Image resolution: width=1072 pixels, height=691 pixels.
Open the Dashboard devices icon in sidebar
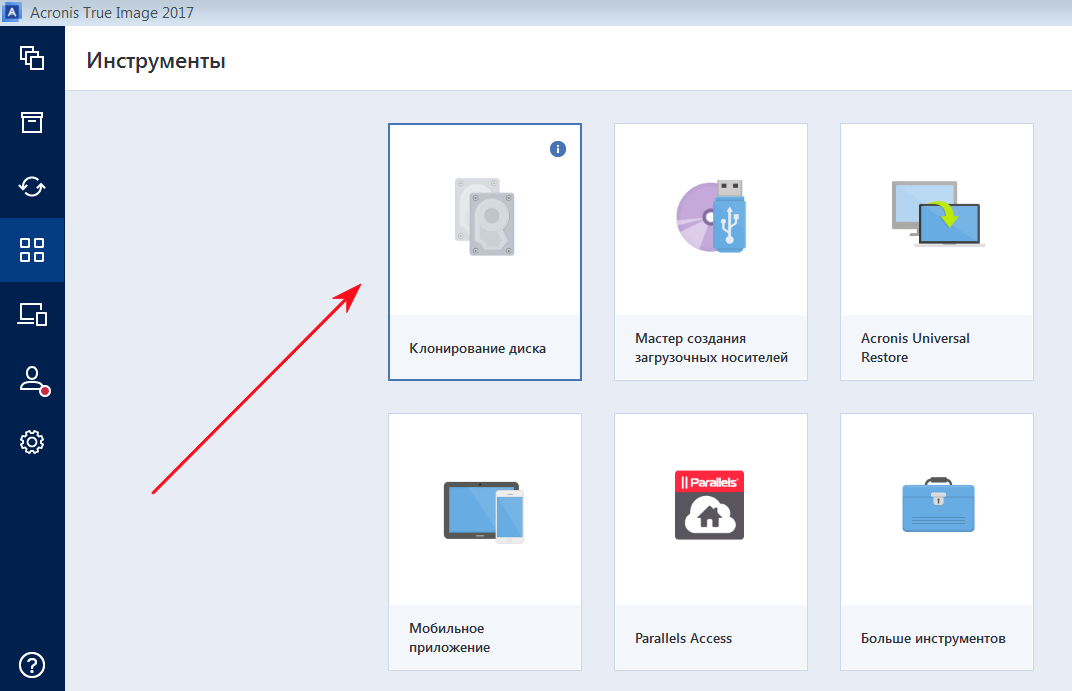pos(31,314)
